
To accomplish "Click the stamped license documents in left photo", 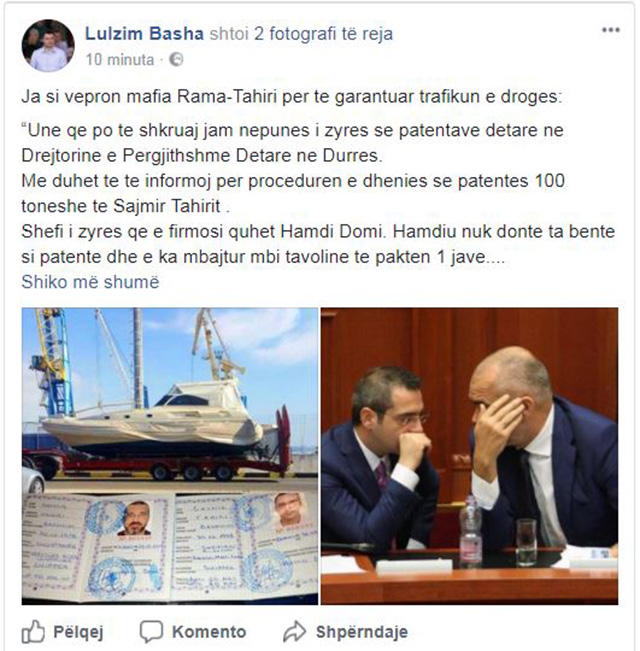I will point(170,545).
